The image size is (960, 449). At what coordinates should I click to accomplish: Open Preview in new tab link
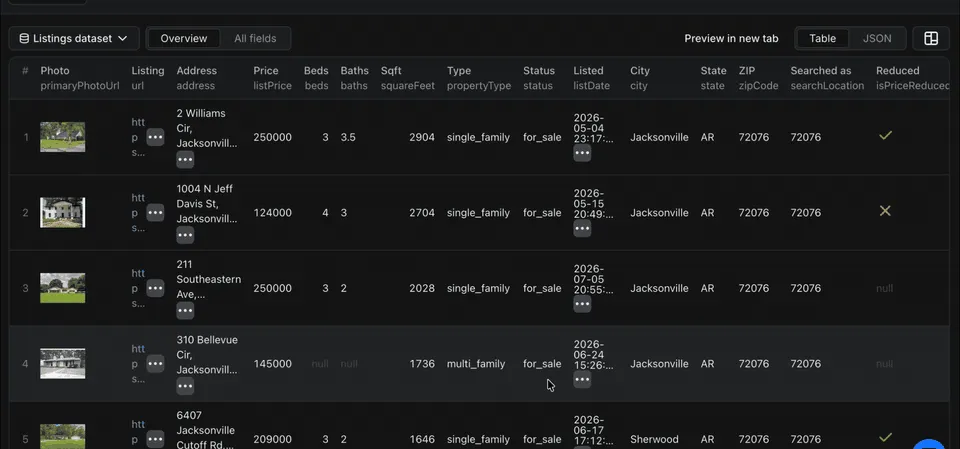tap(731, 39)
